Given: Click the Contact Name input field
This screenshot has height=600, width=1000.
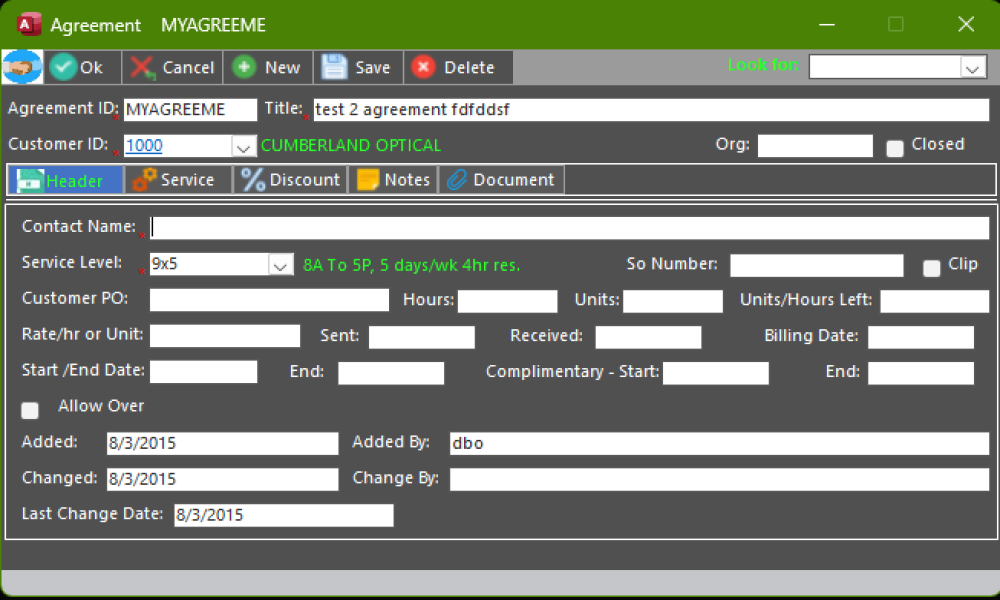Looking at the screenshot, I should click(x=568, y=228).
